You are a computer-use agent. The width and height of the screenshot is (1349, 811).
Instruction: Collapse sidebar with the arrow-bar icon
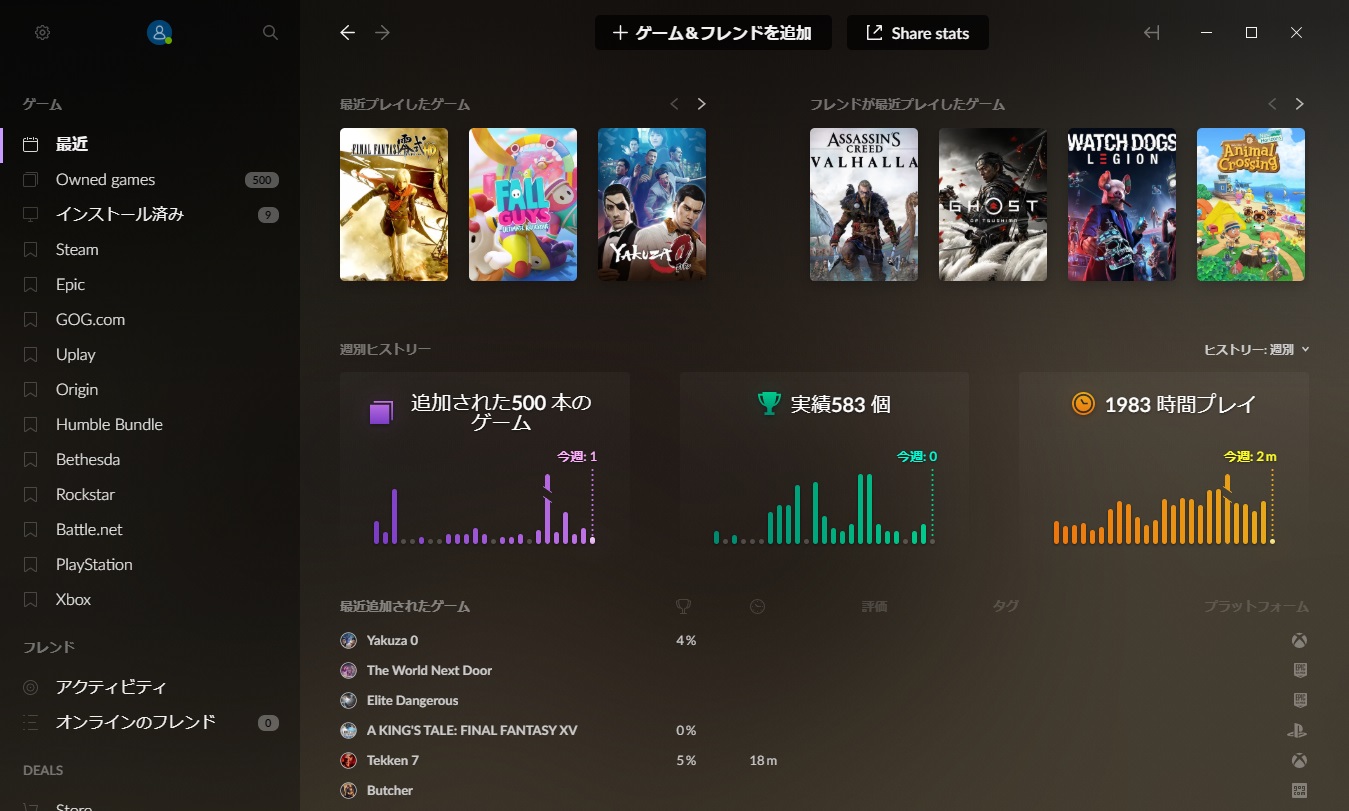coord(1152,33)
